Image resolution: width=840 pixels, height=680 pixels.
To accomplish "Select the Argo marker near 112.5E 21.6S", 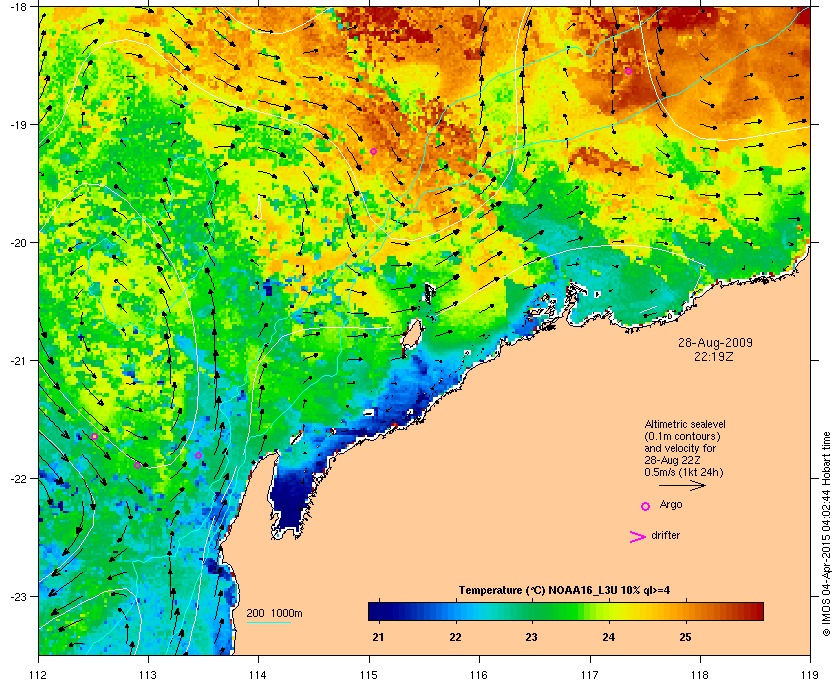I will pyautogui.click(x=94, y=437).
